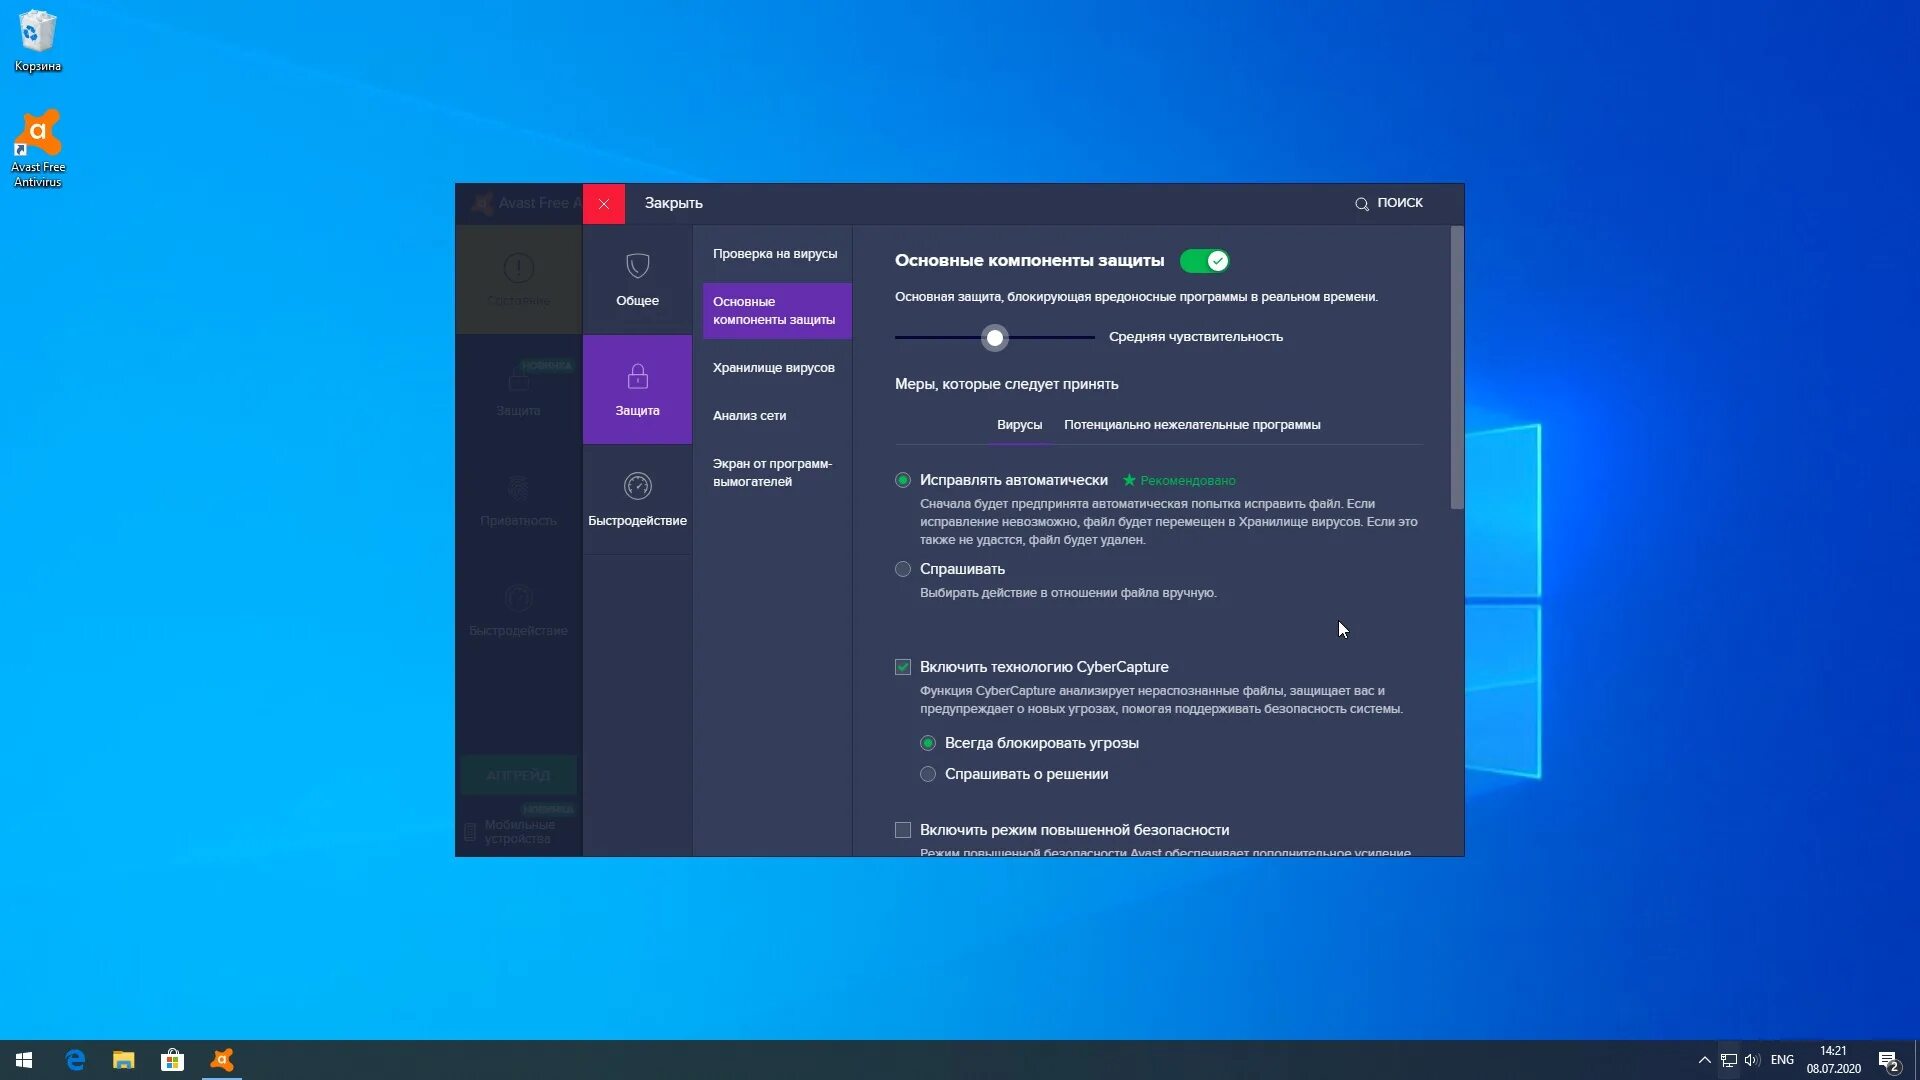This screenshot has height=1080, width=1920.
Task: Open File Explorer from taskbar
Action: coord(124,1060)
